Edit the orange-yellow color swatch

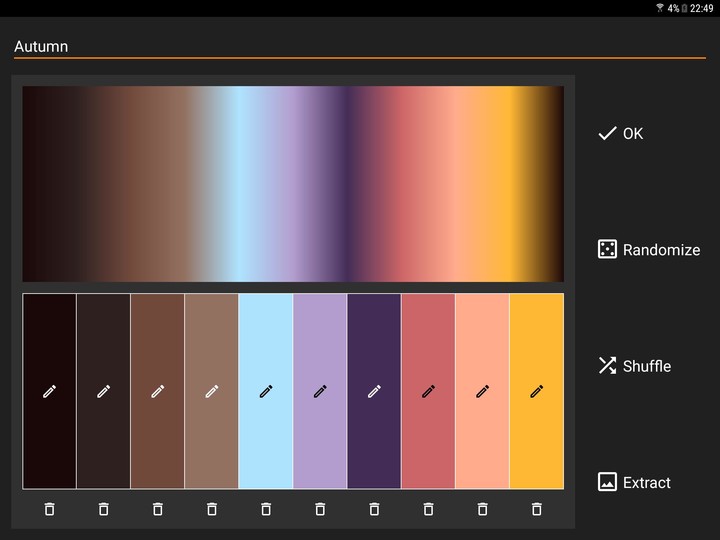click(x=536, y=391)
